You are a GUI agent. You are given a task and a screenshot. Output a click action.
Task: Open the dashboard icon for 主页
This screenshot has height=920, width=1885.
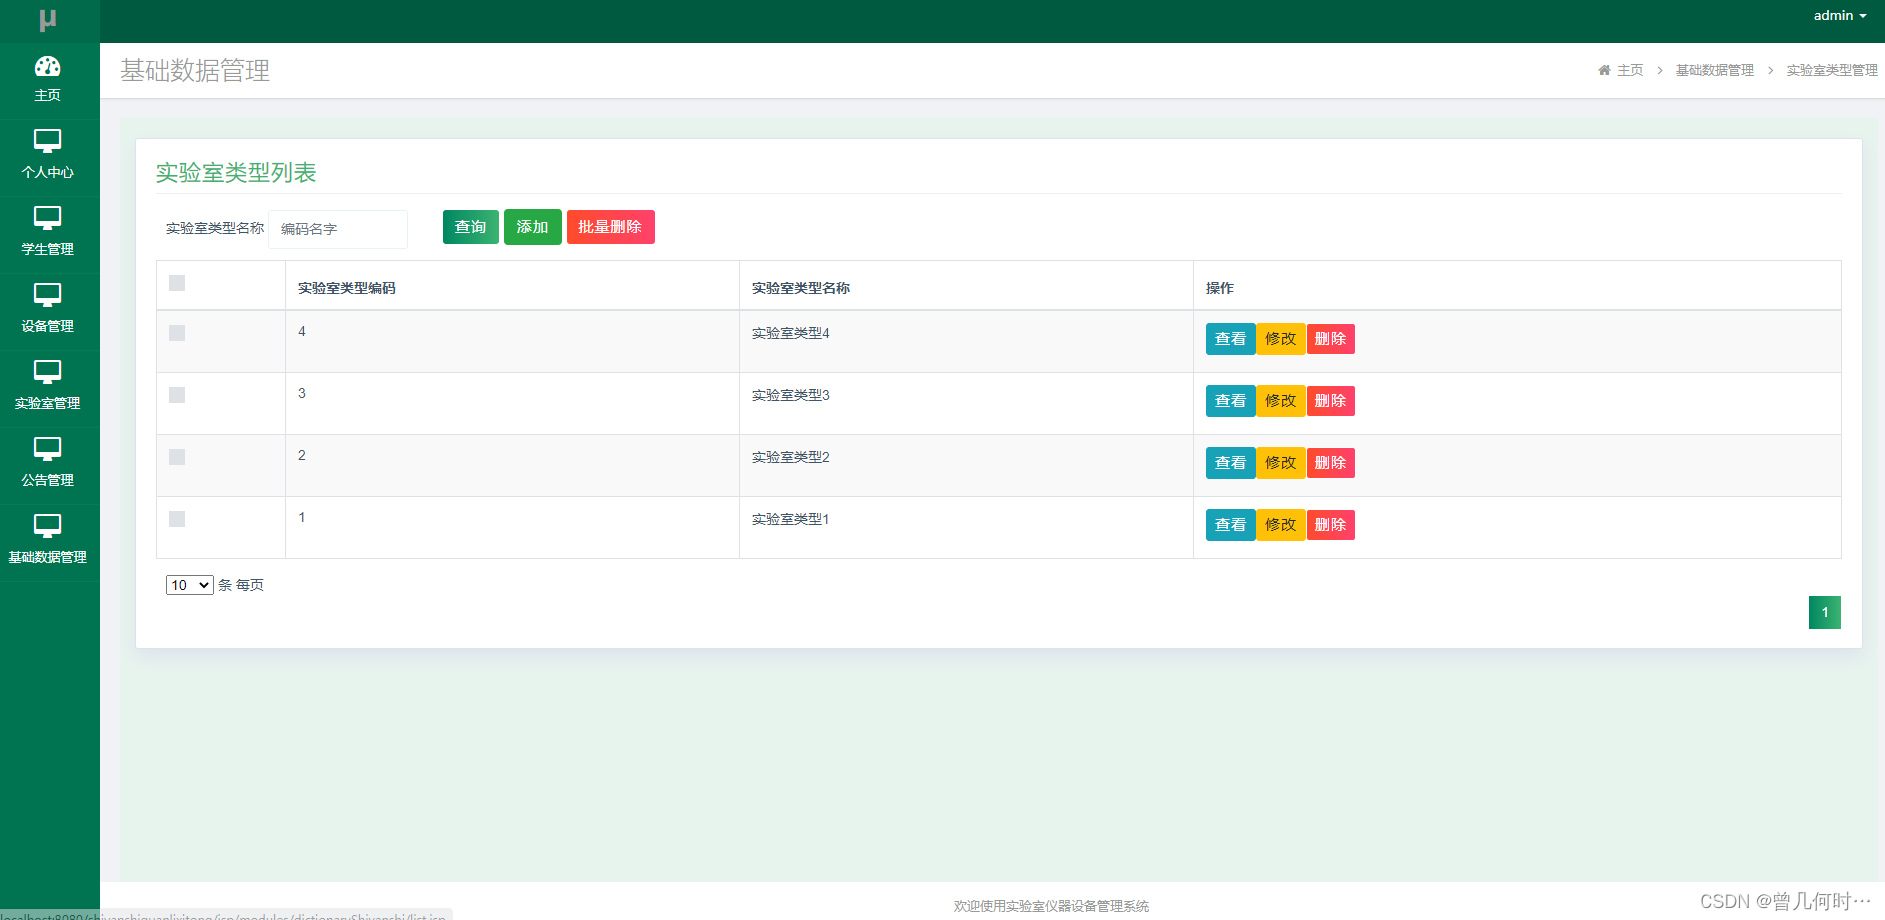(47, 66)
